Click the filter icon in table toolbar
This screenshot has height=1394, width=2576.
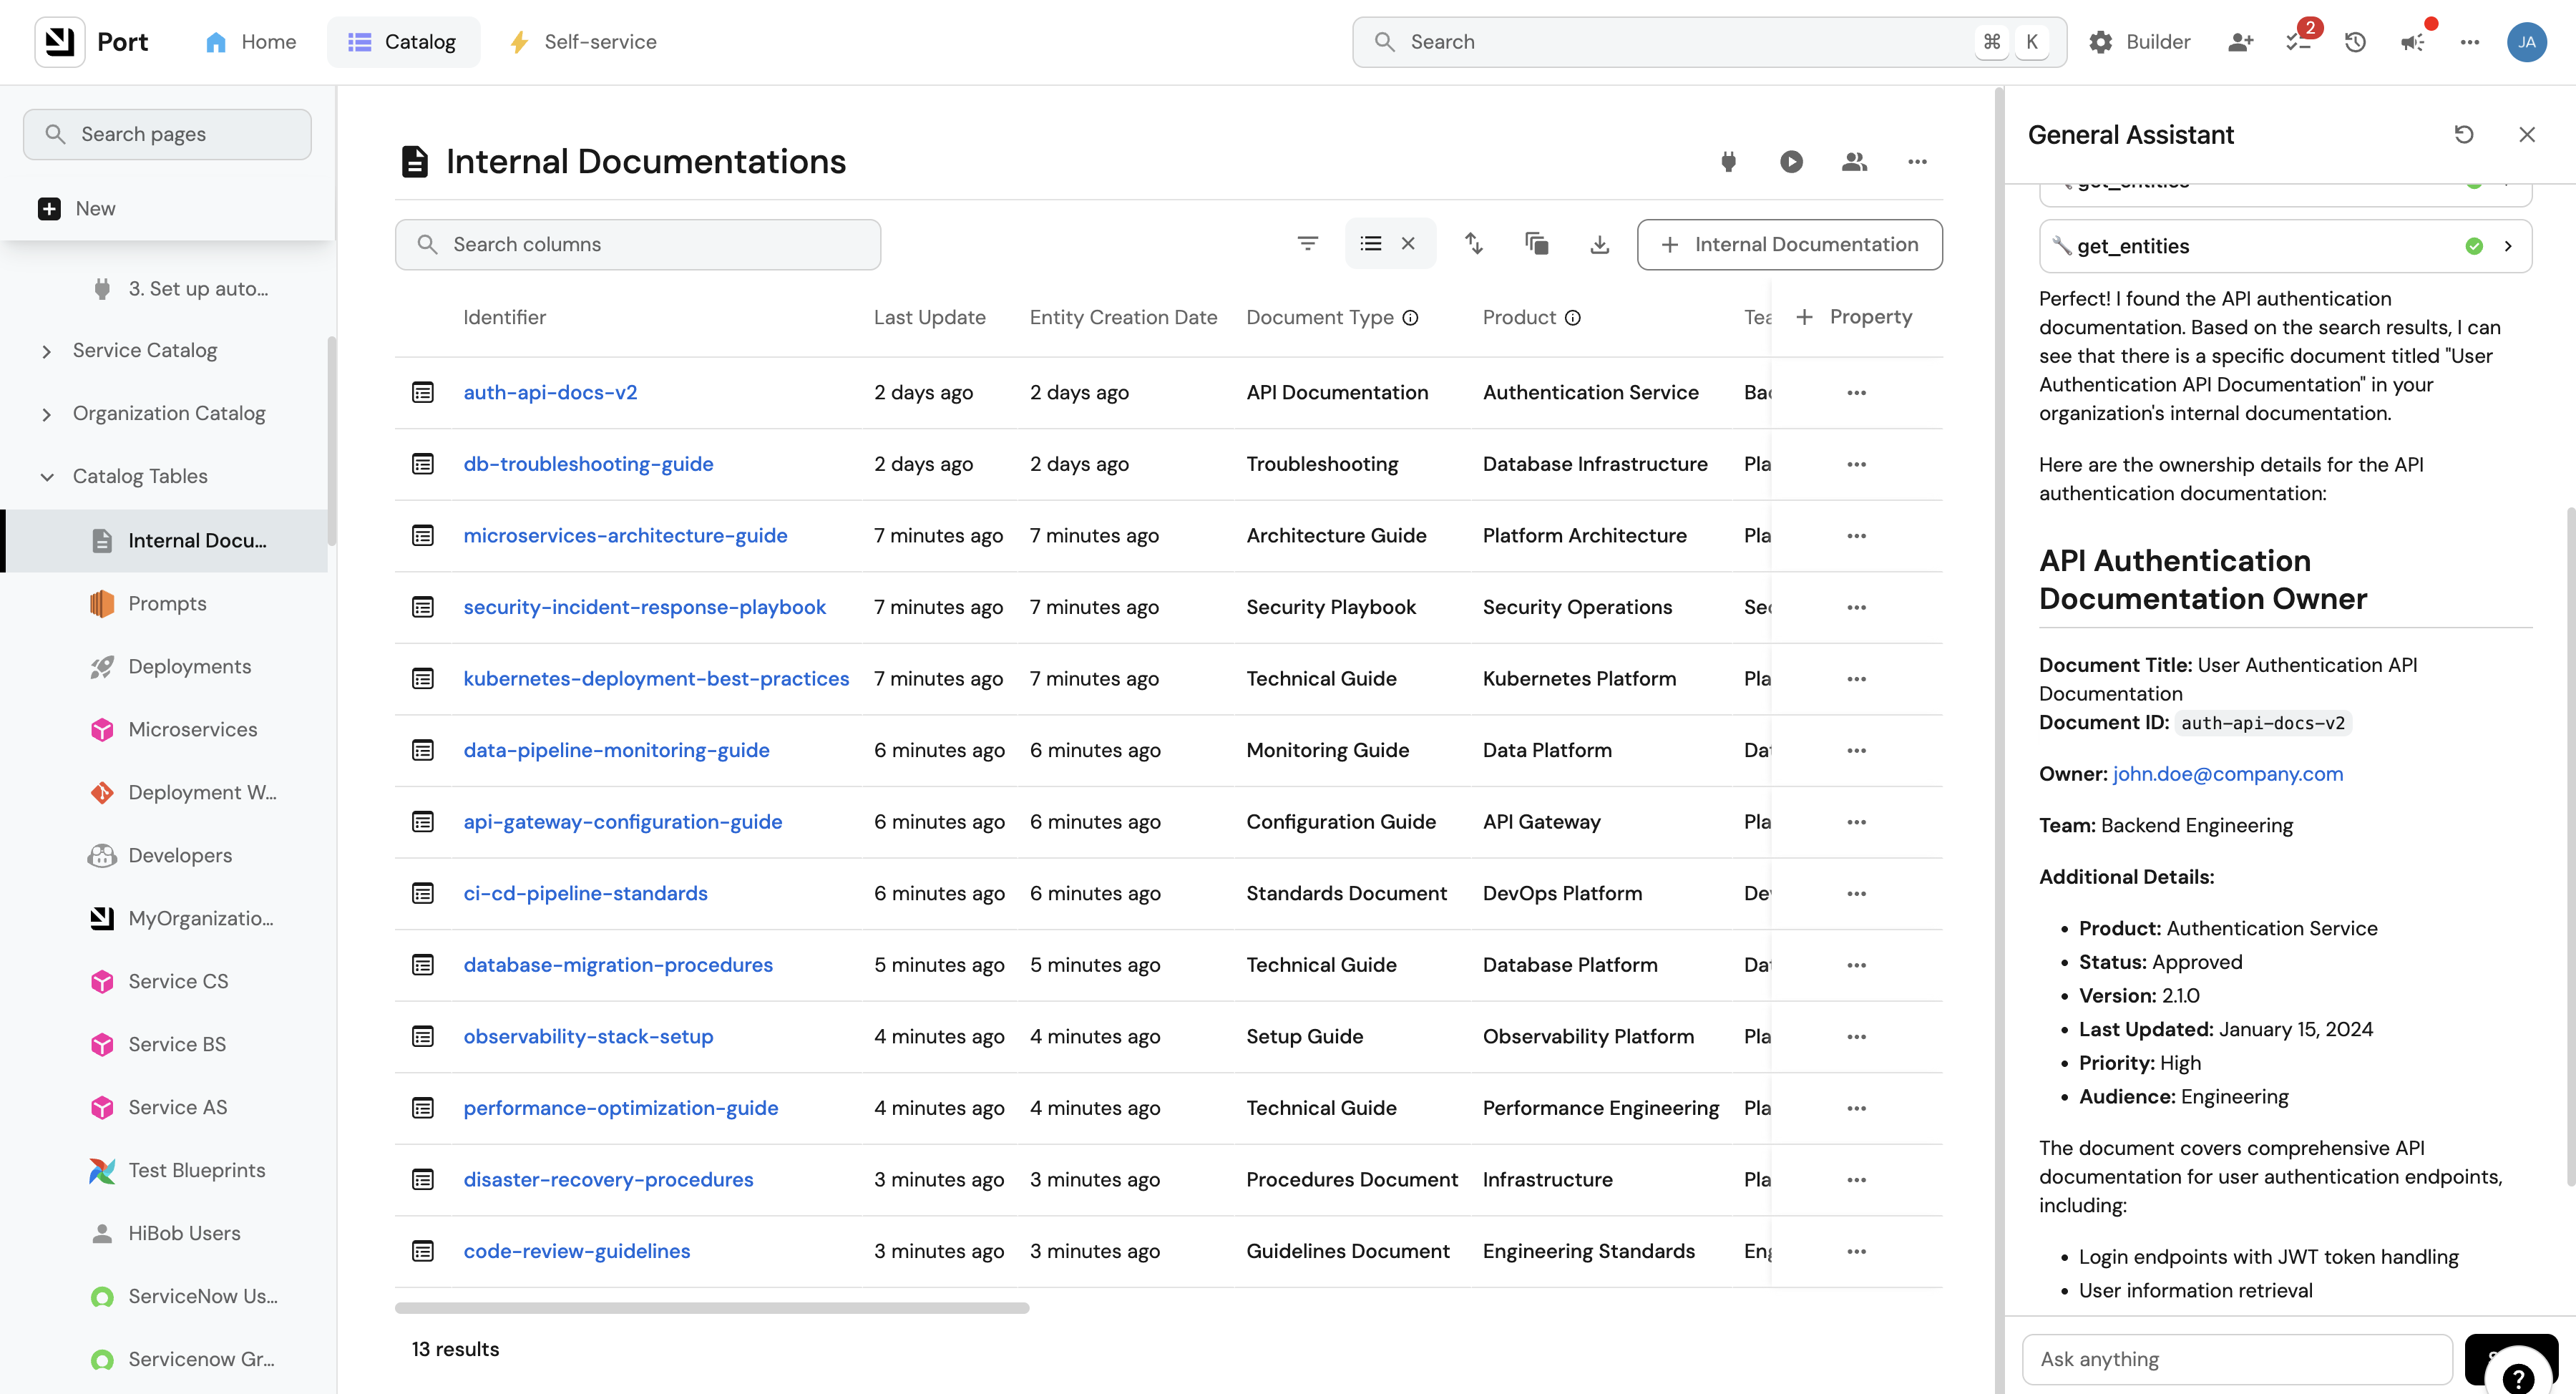tap(1307, 244)
